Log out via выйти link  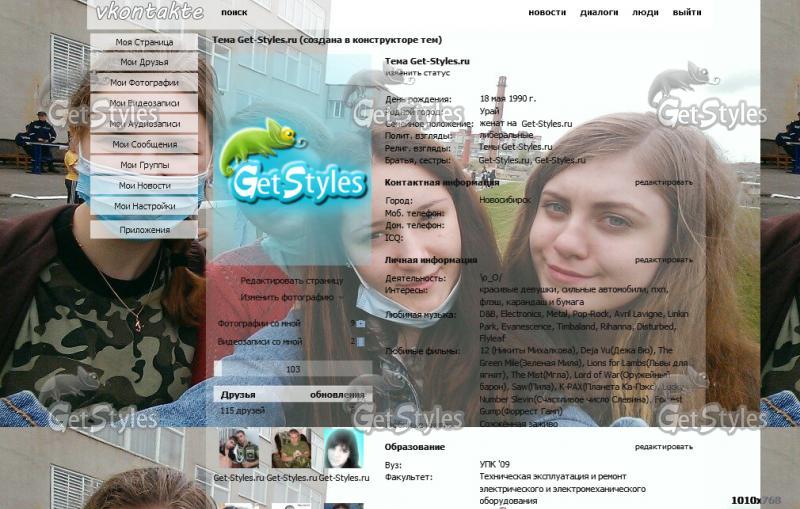(x=687, y=13)
